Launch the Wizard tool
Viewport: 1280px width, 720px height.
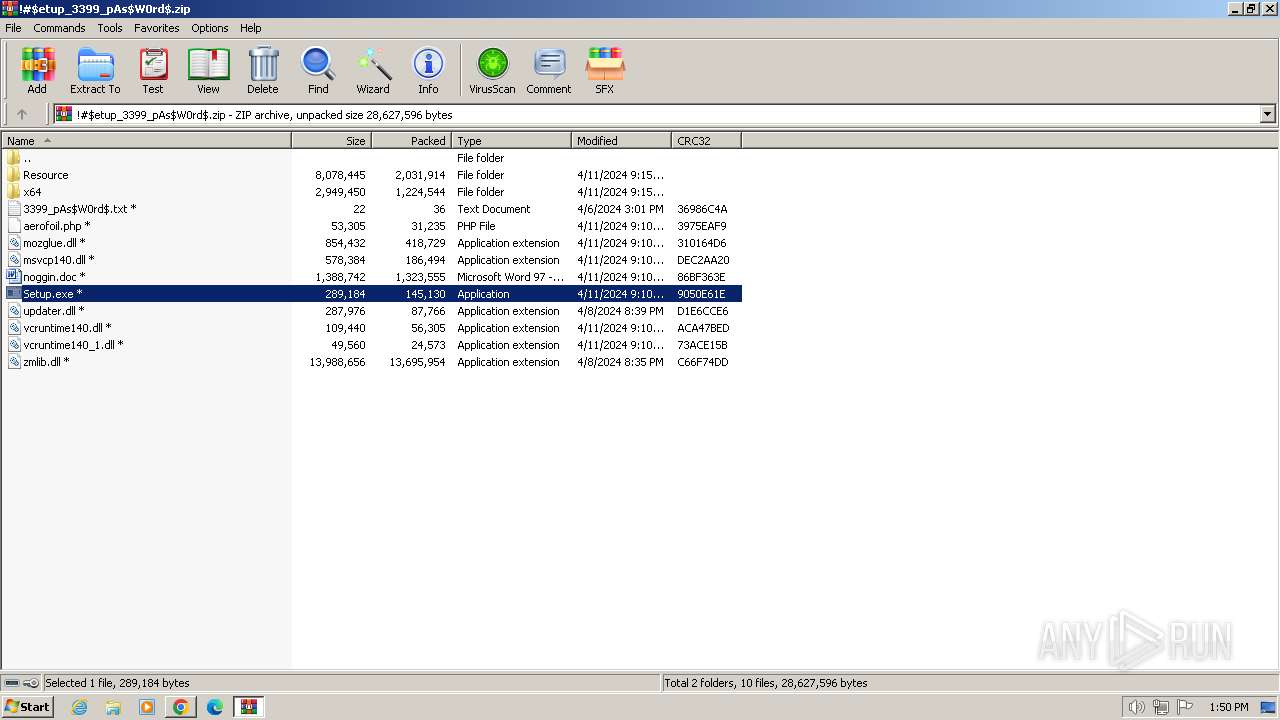click(x=373, y=71)
